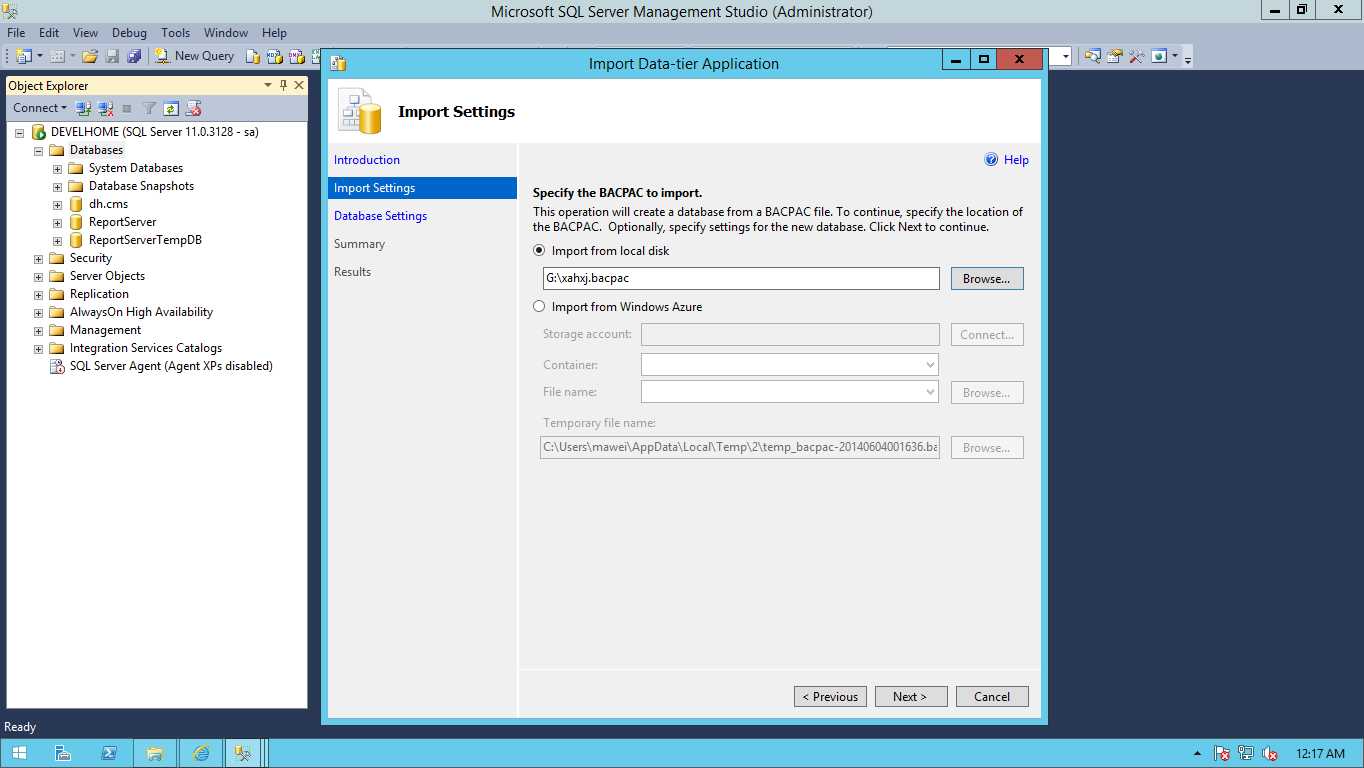The height and width of the screenshot is (768, 1364).
Task: Click the New Query button
Action: click(195, 56)
